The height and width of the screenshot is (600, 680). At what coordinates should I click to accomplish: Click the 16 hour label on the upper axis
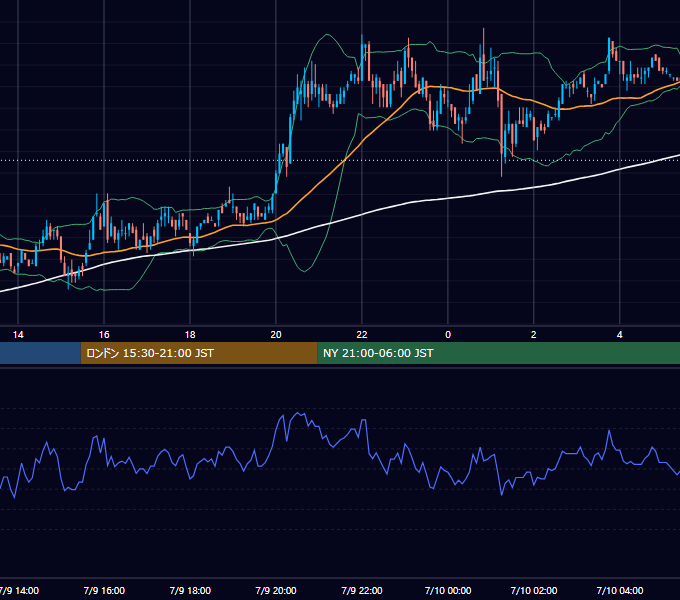104,335
